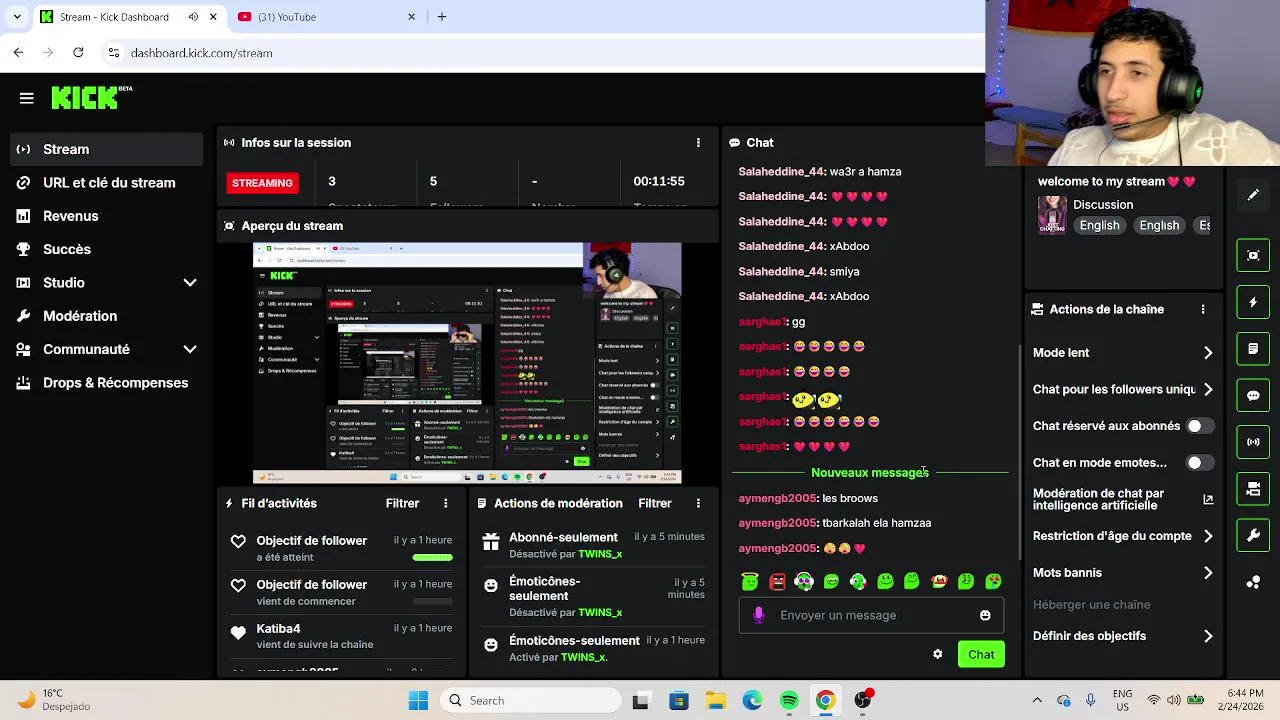Viewport: 1280px width, 720px height.
Task: Open the hamburger menu beside the Kick logo
Action: [27, 98]
